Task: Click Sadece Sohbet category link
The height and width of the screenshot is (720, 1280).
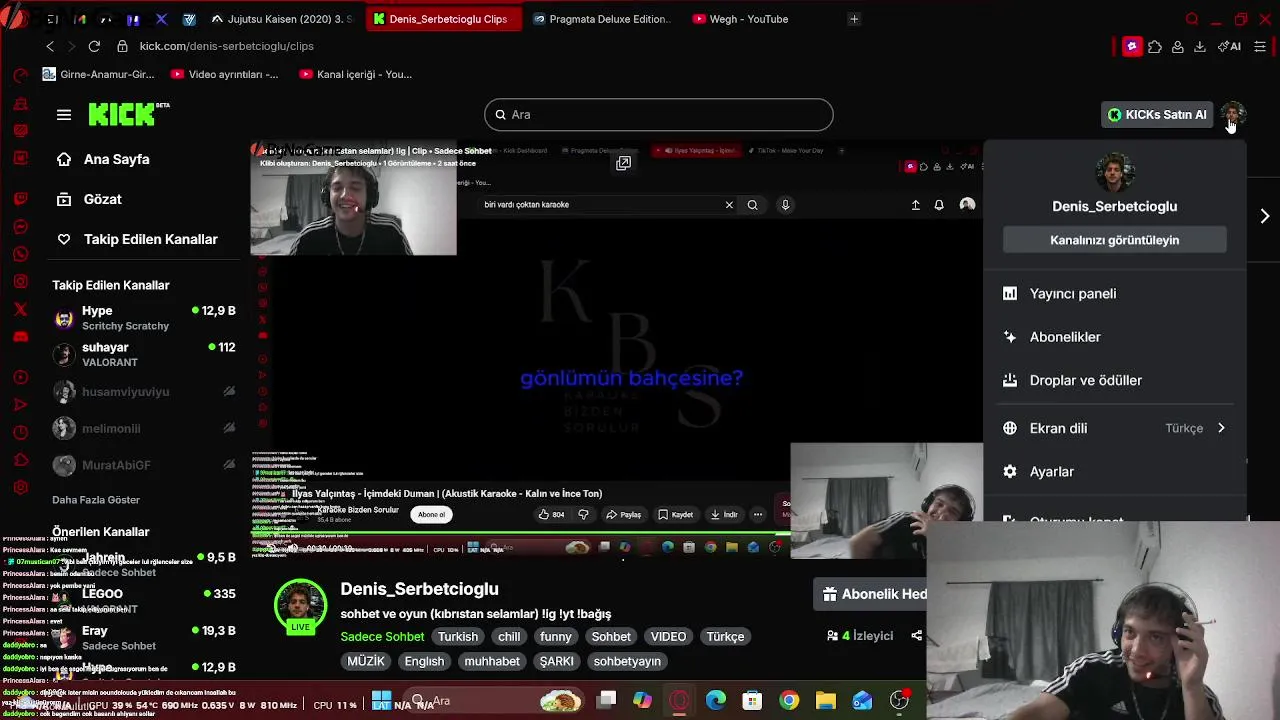Action: [x=382, y=636]
